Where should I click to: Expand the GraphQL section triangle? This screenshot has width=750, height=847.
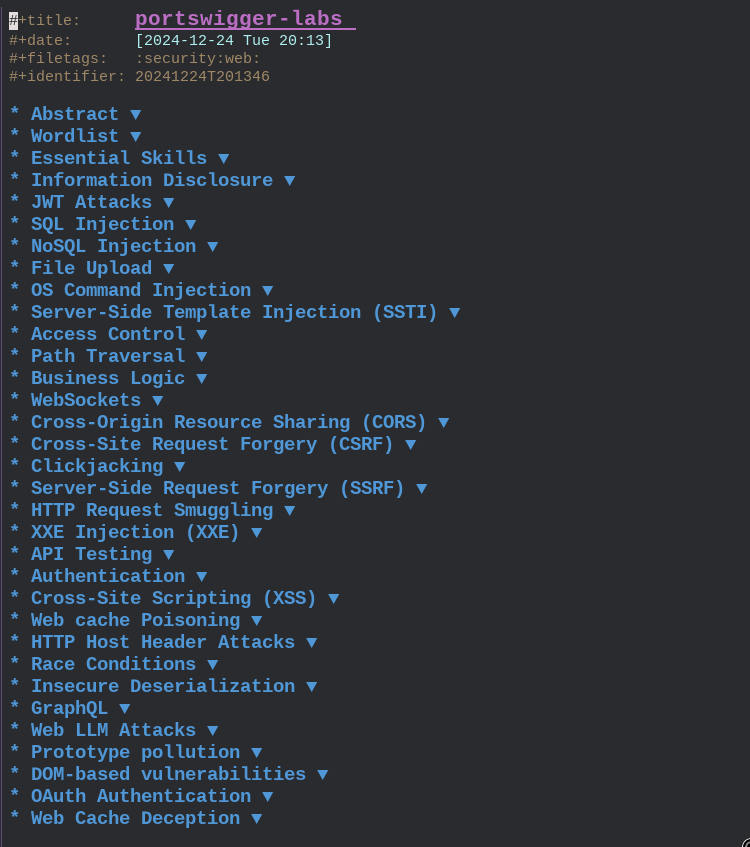125,709
